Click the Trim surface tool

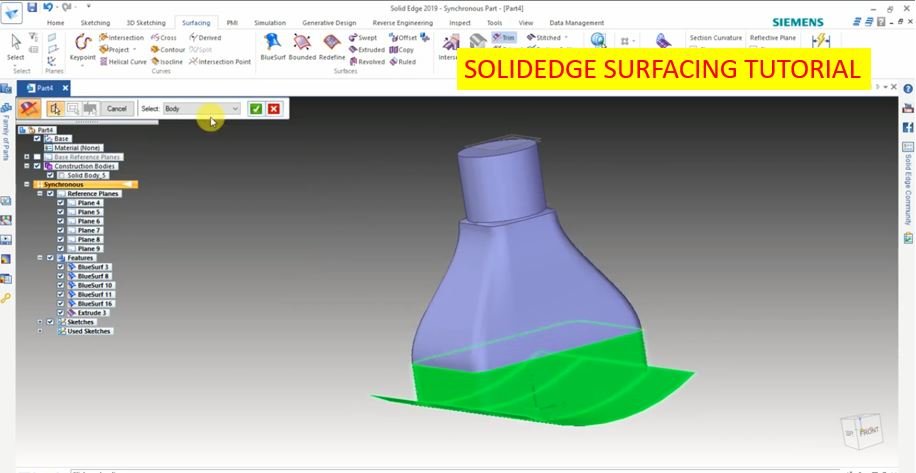[503, 37]
